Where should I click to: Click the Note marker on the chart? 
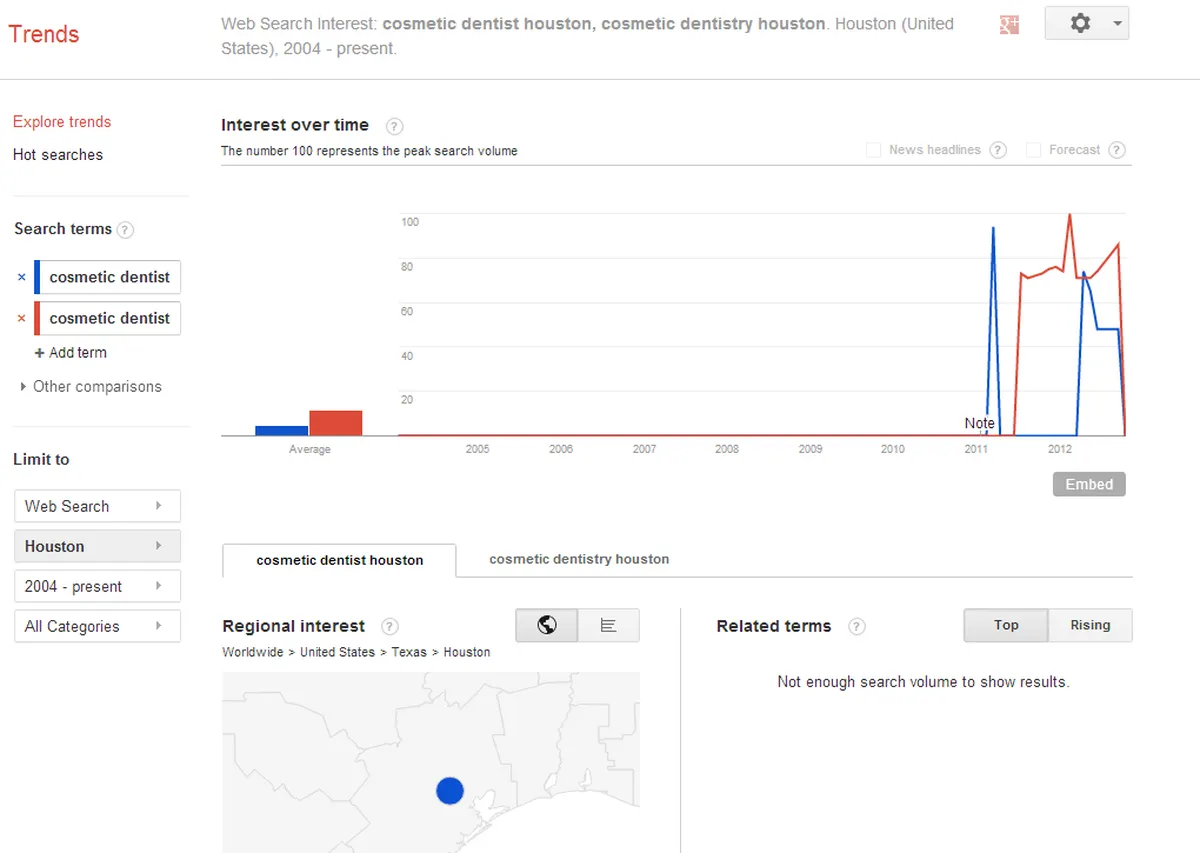coord(980,423)
